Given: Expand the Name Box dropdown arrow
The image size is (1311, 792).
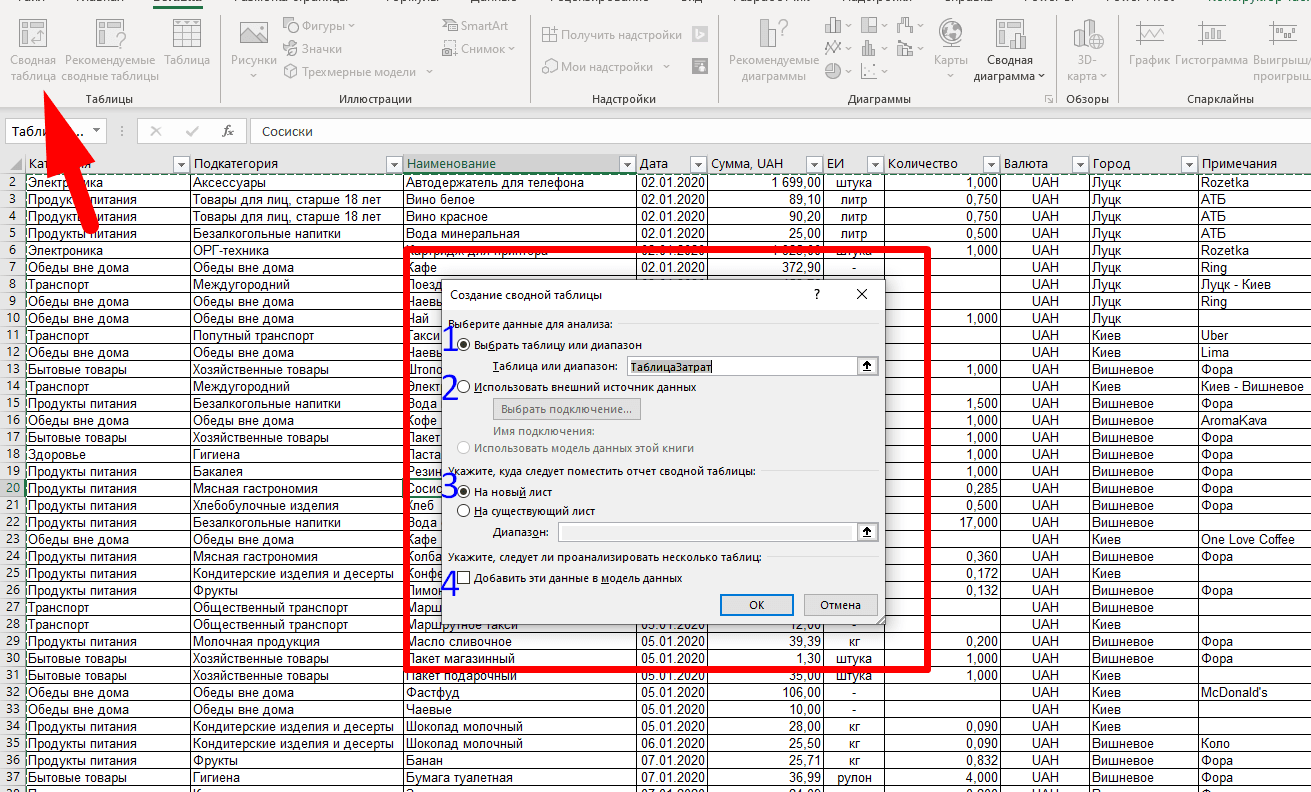Looking at the screenshot, I should coord(97,131).
